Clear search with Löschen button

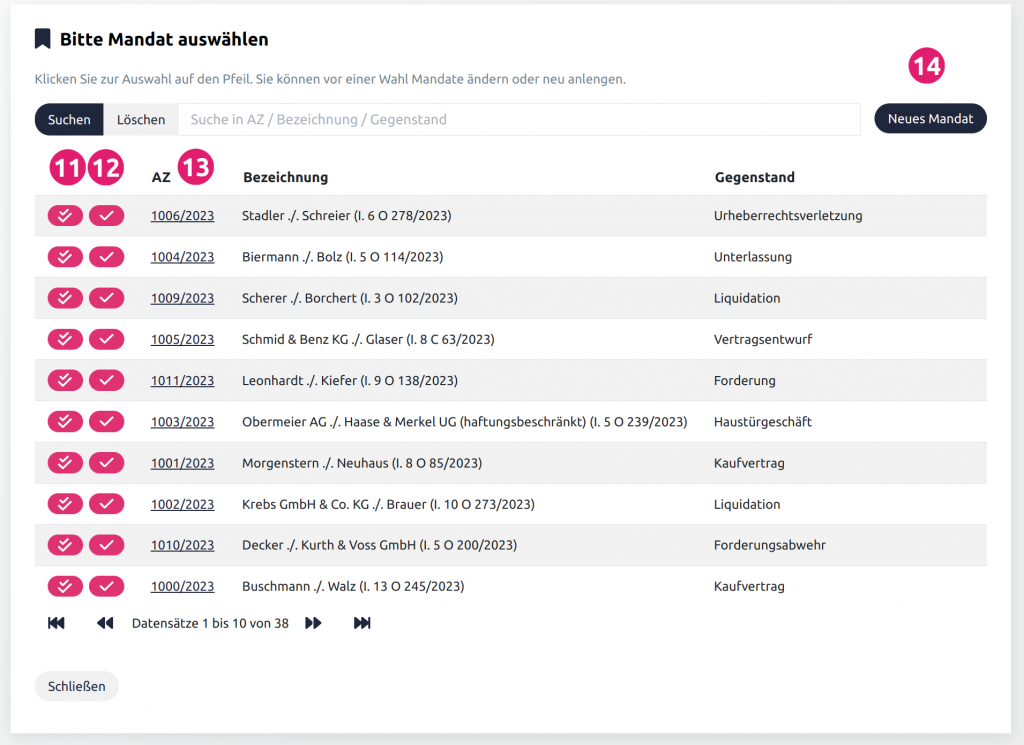tap(141, 119)
